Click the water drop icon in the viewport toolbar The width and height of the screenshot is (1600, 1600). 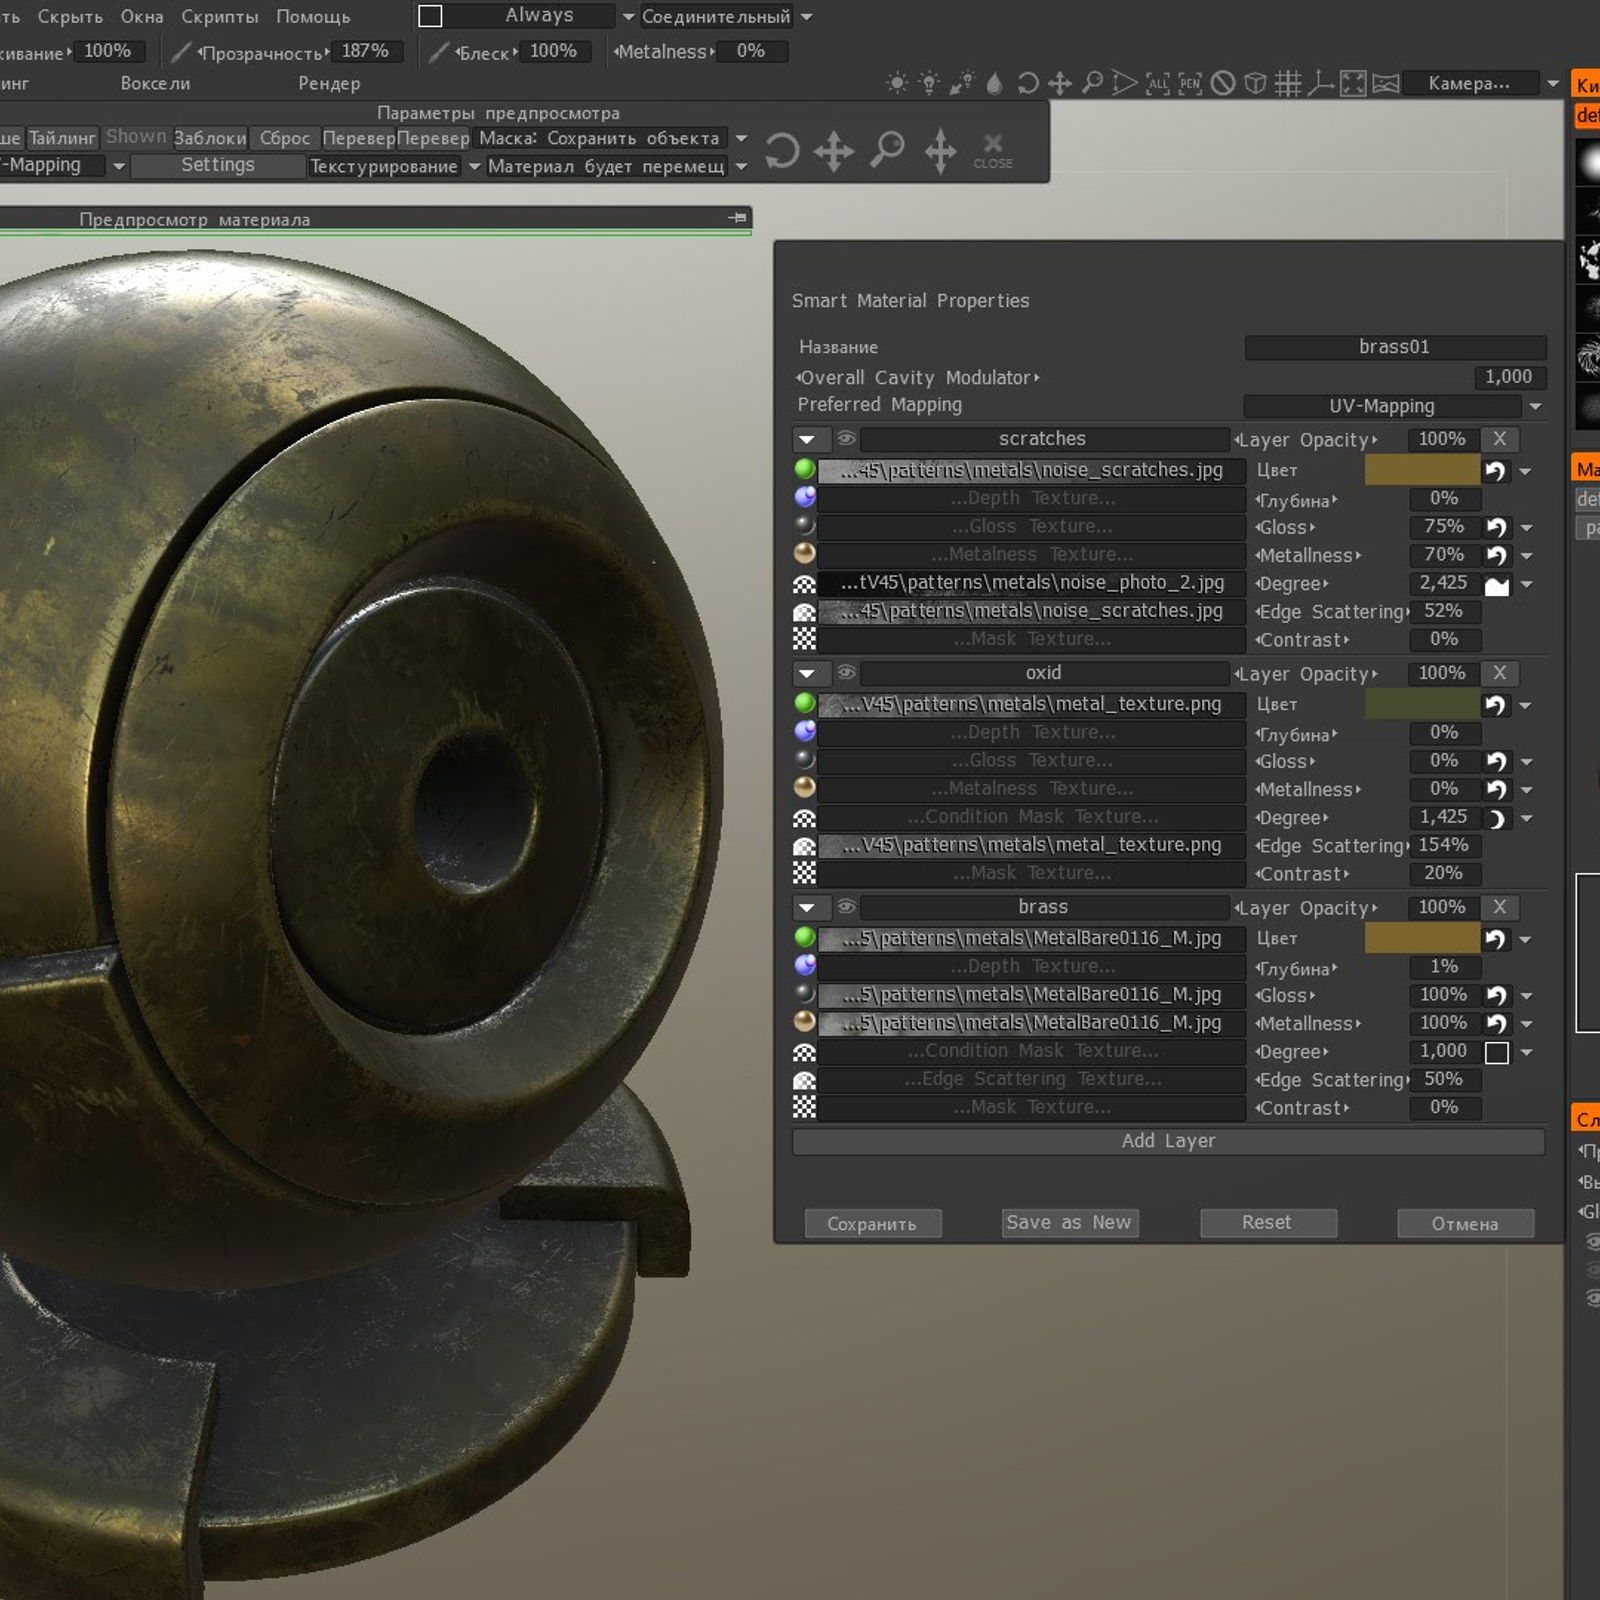click(x=994, y=84)
